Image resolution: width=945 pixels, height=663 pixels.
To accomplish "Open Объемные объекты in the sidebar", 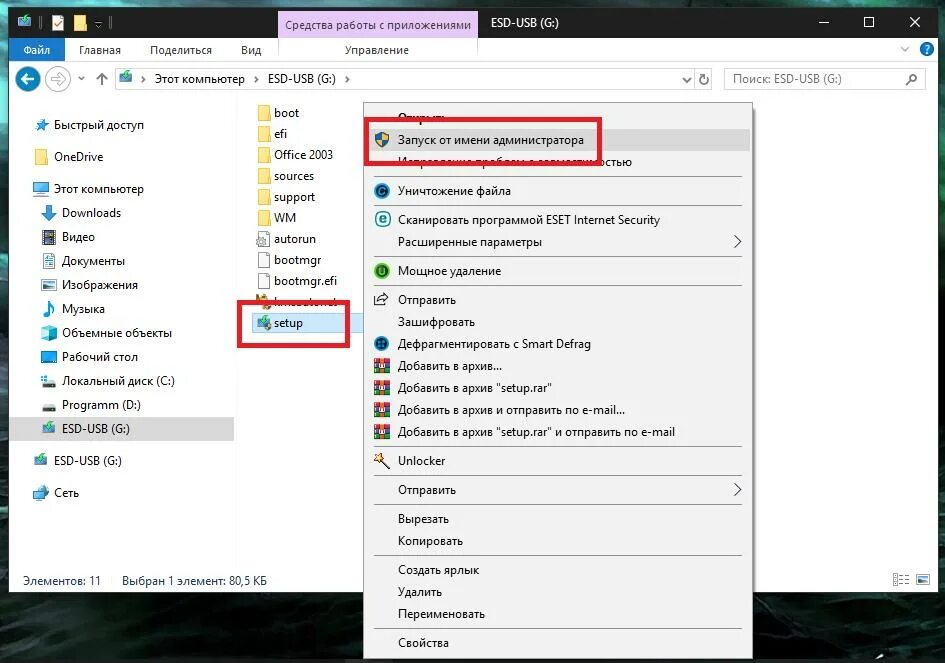I will (x=117, y=333).
